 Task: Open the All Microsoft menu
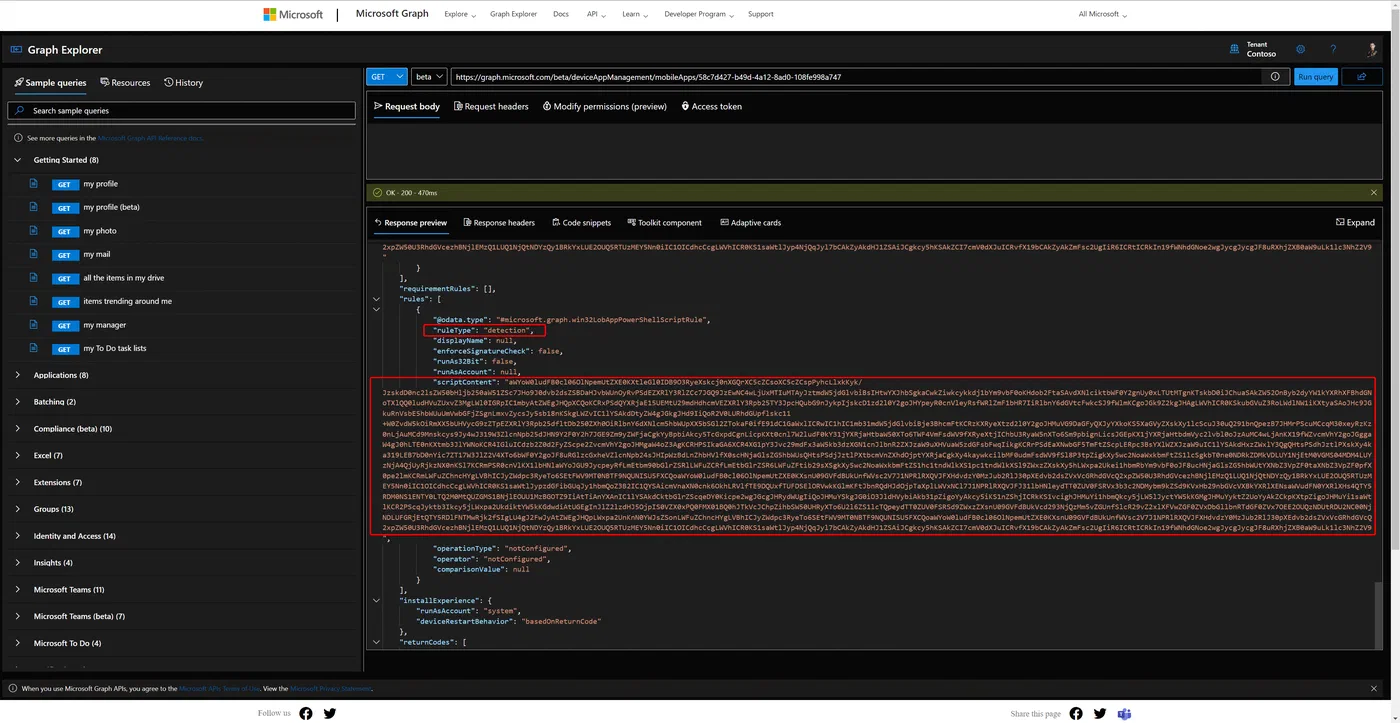1102,14
